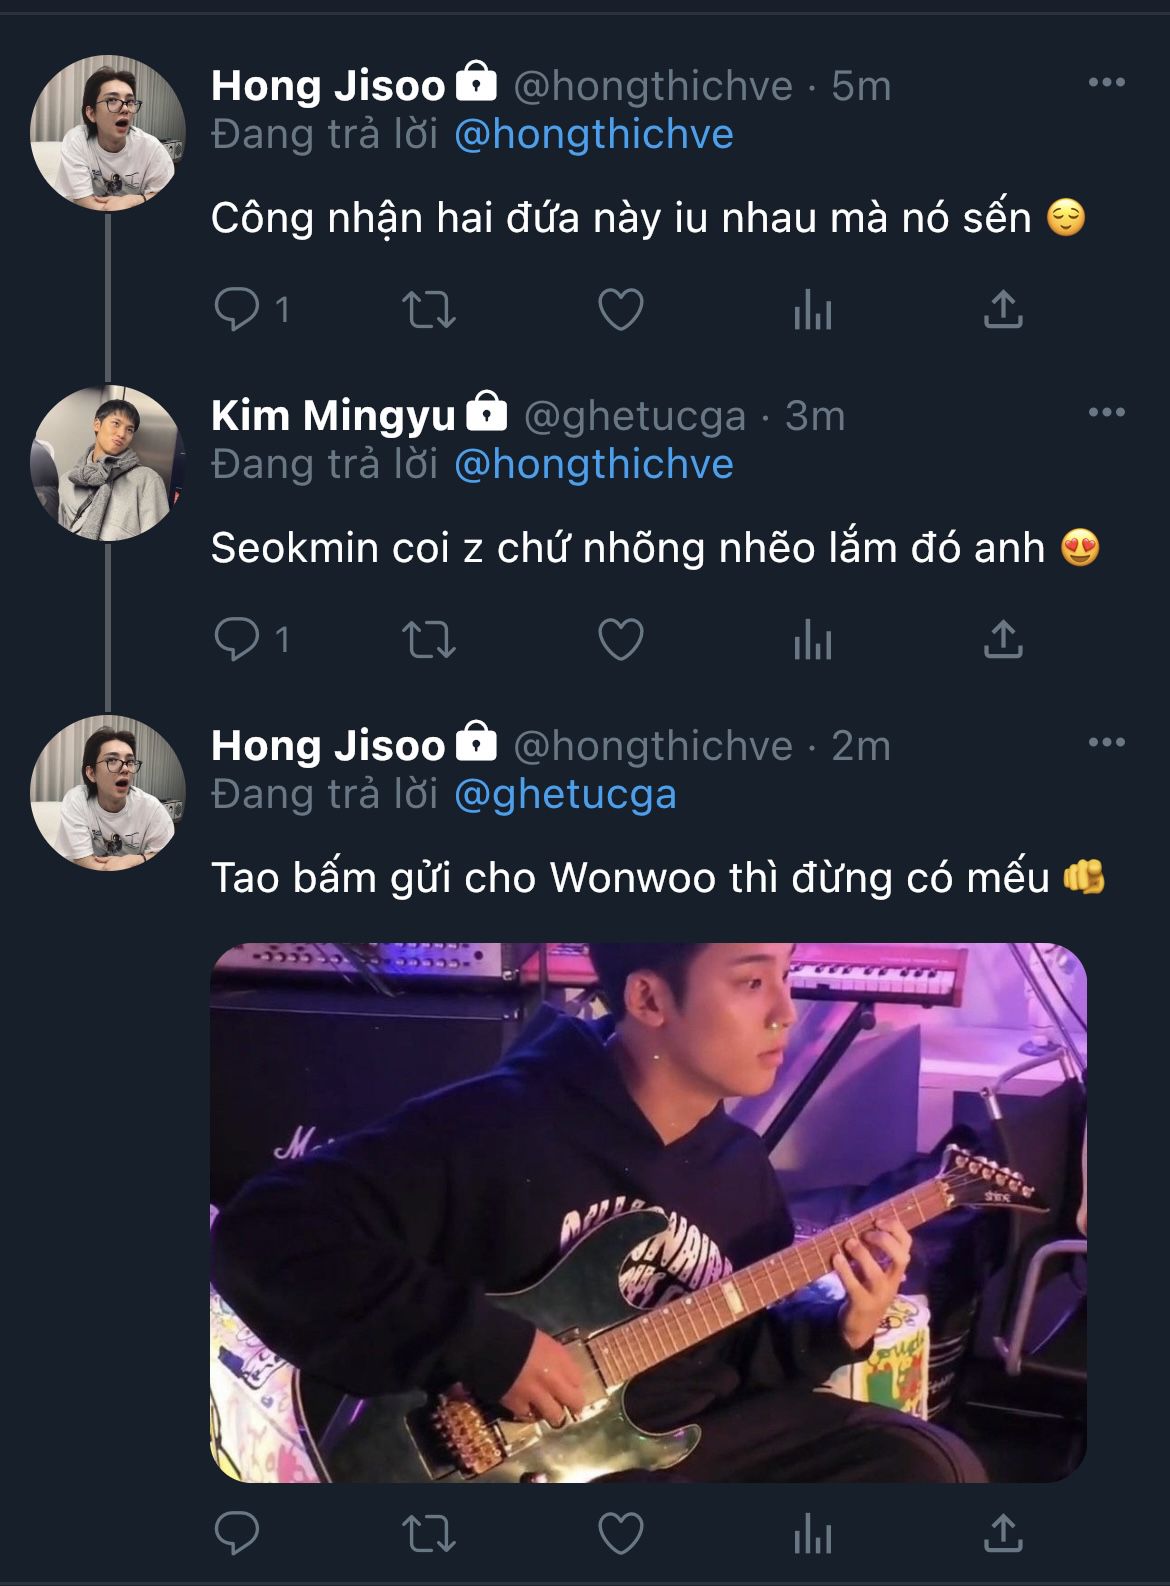Reply to the tweet with guitar photo
This screenshot has width=1170, height=1586.
pos(237,1532)
